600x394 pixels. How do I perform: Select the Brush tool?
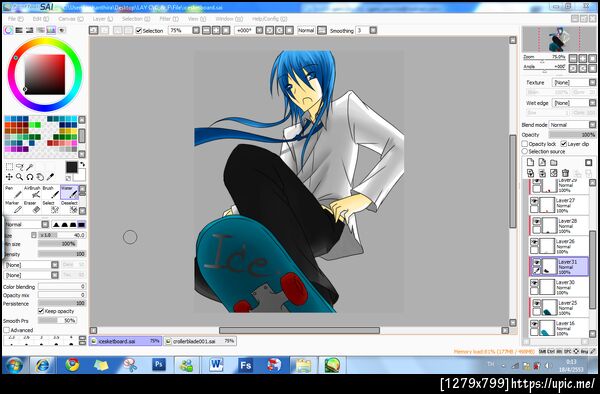pyautogui.click(x=51, y=192)
